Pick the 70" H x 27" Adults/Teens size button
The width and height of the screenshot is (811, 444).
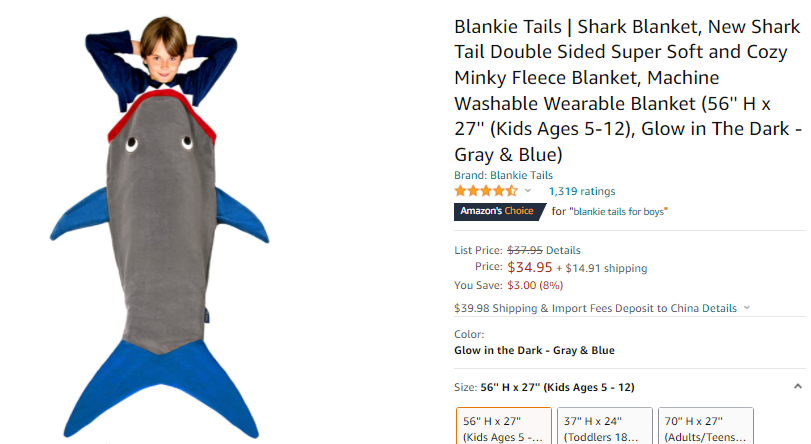[x=706, y=428]
